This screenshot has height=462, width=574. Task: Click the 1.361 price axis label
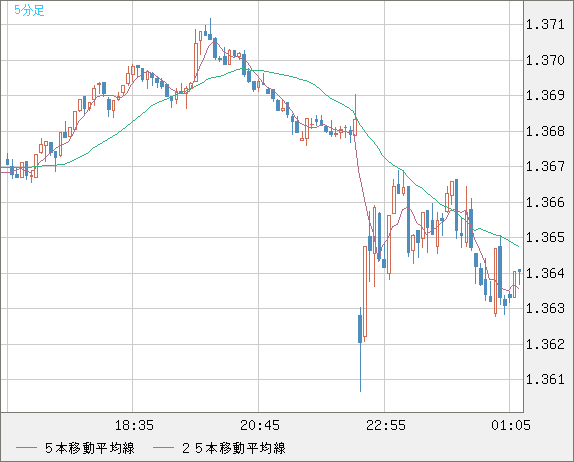pos(545,380)
